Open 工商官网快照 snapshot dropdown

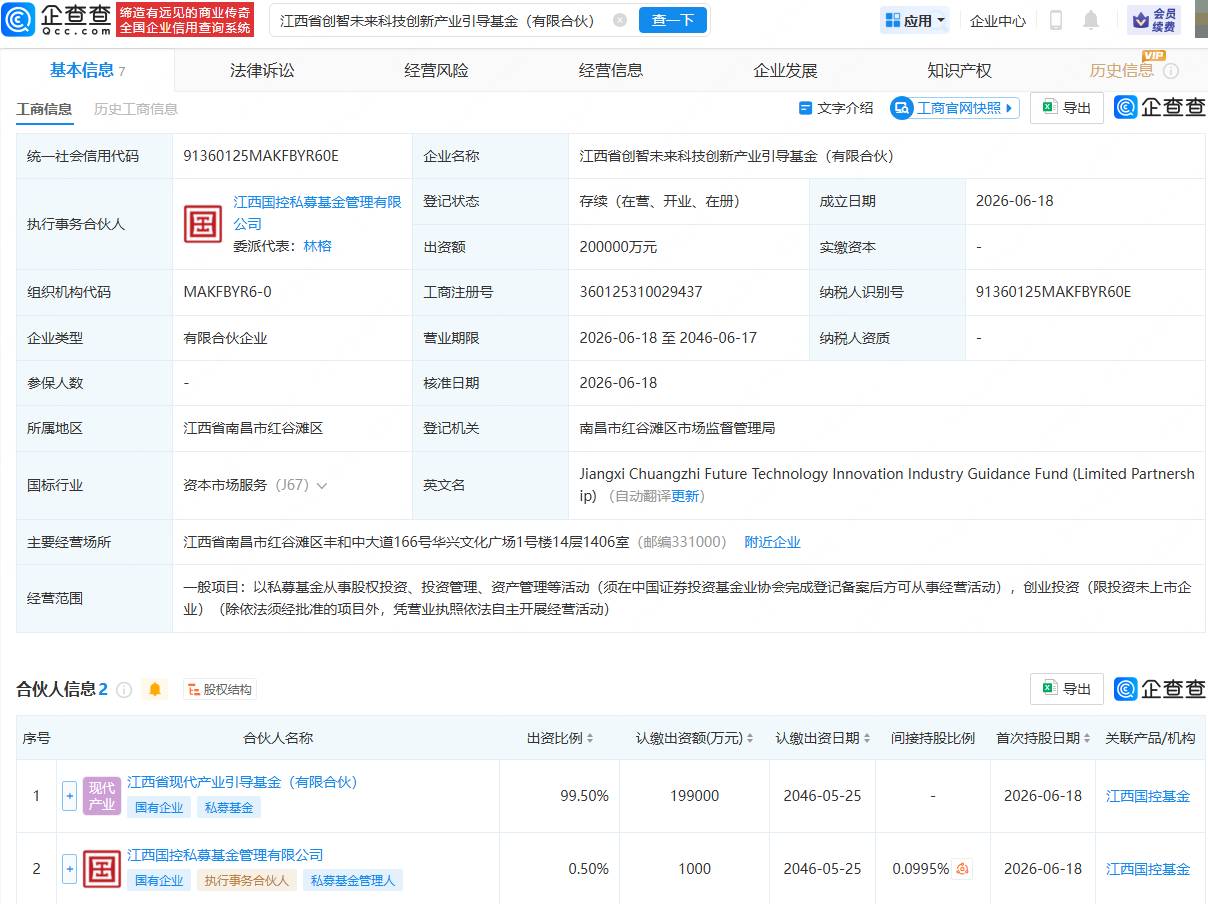(955, 108)
